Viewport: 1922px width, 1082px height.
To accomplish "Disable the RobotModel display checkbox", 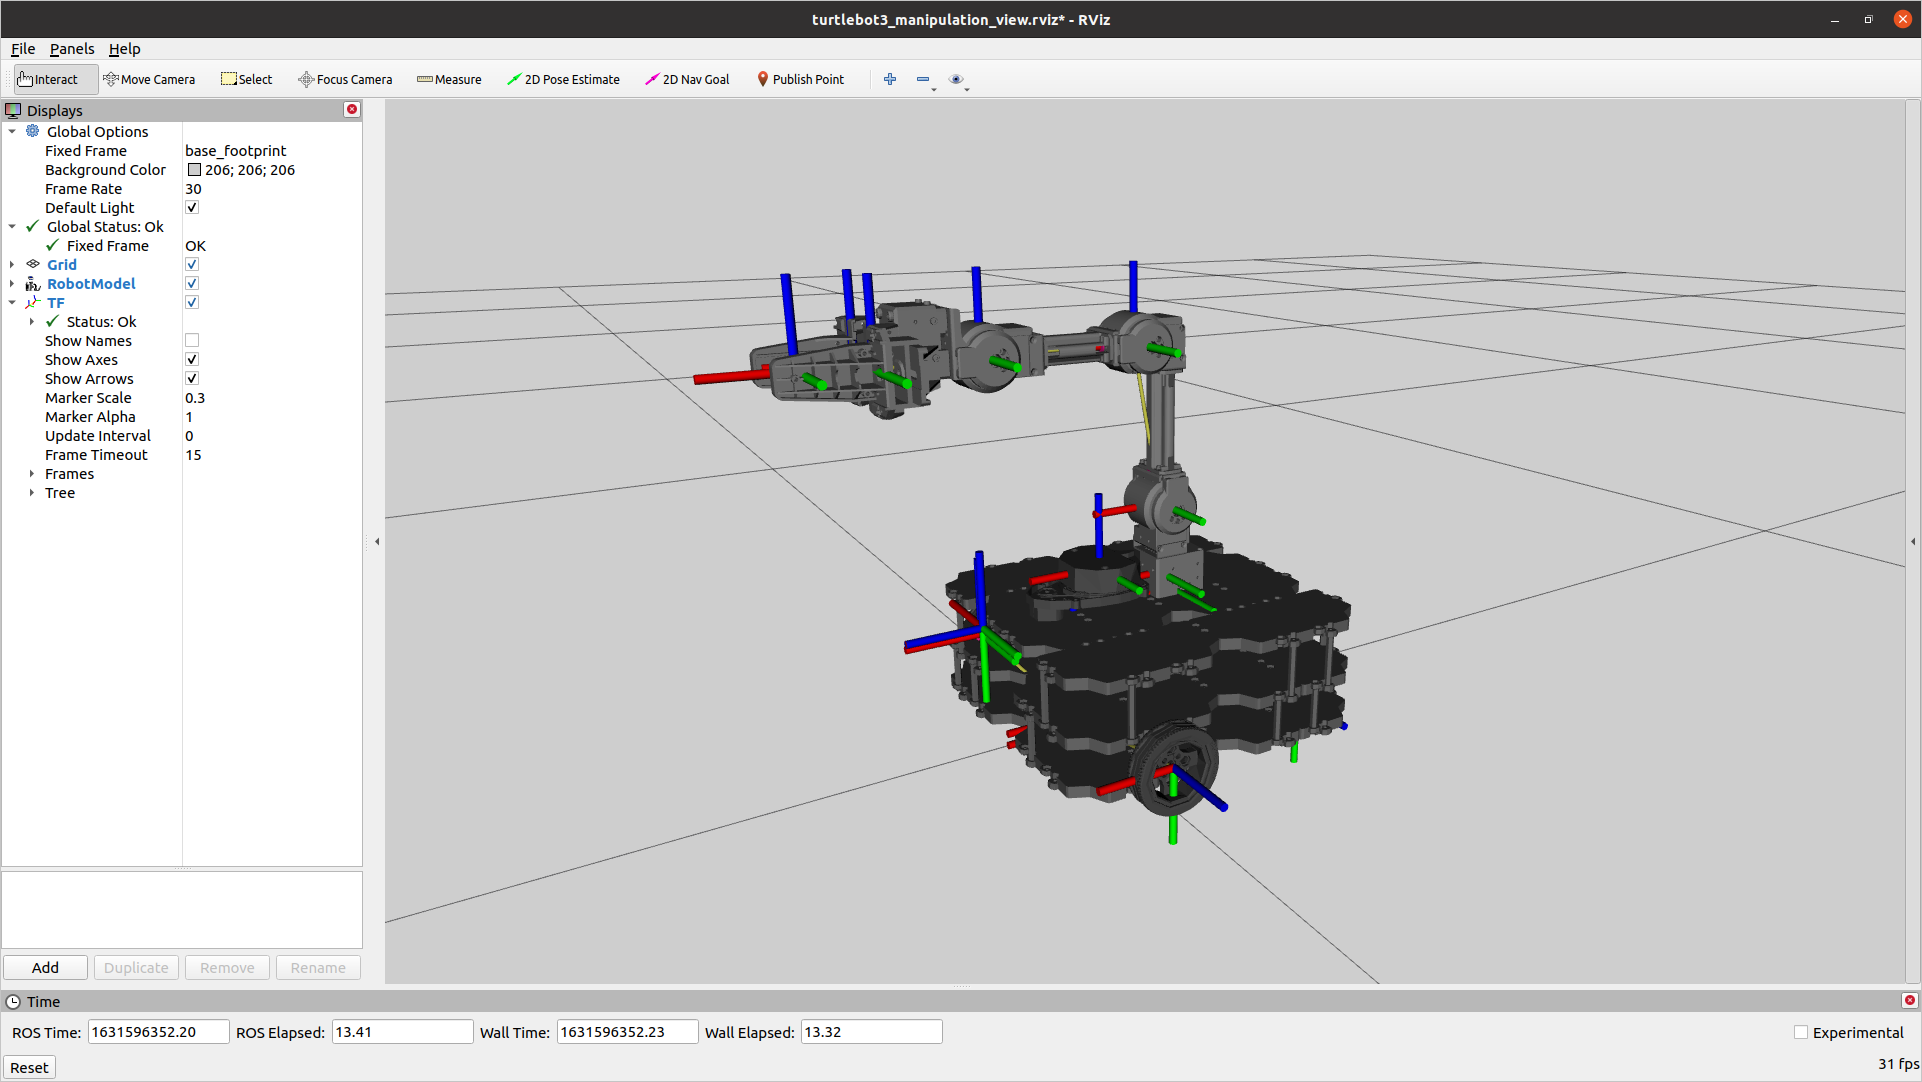I will [192, 284].
